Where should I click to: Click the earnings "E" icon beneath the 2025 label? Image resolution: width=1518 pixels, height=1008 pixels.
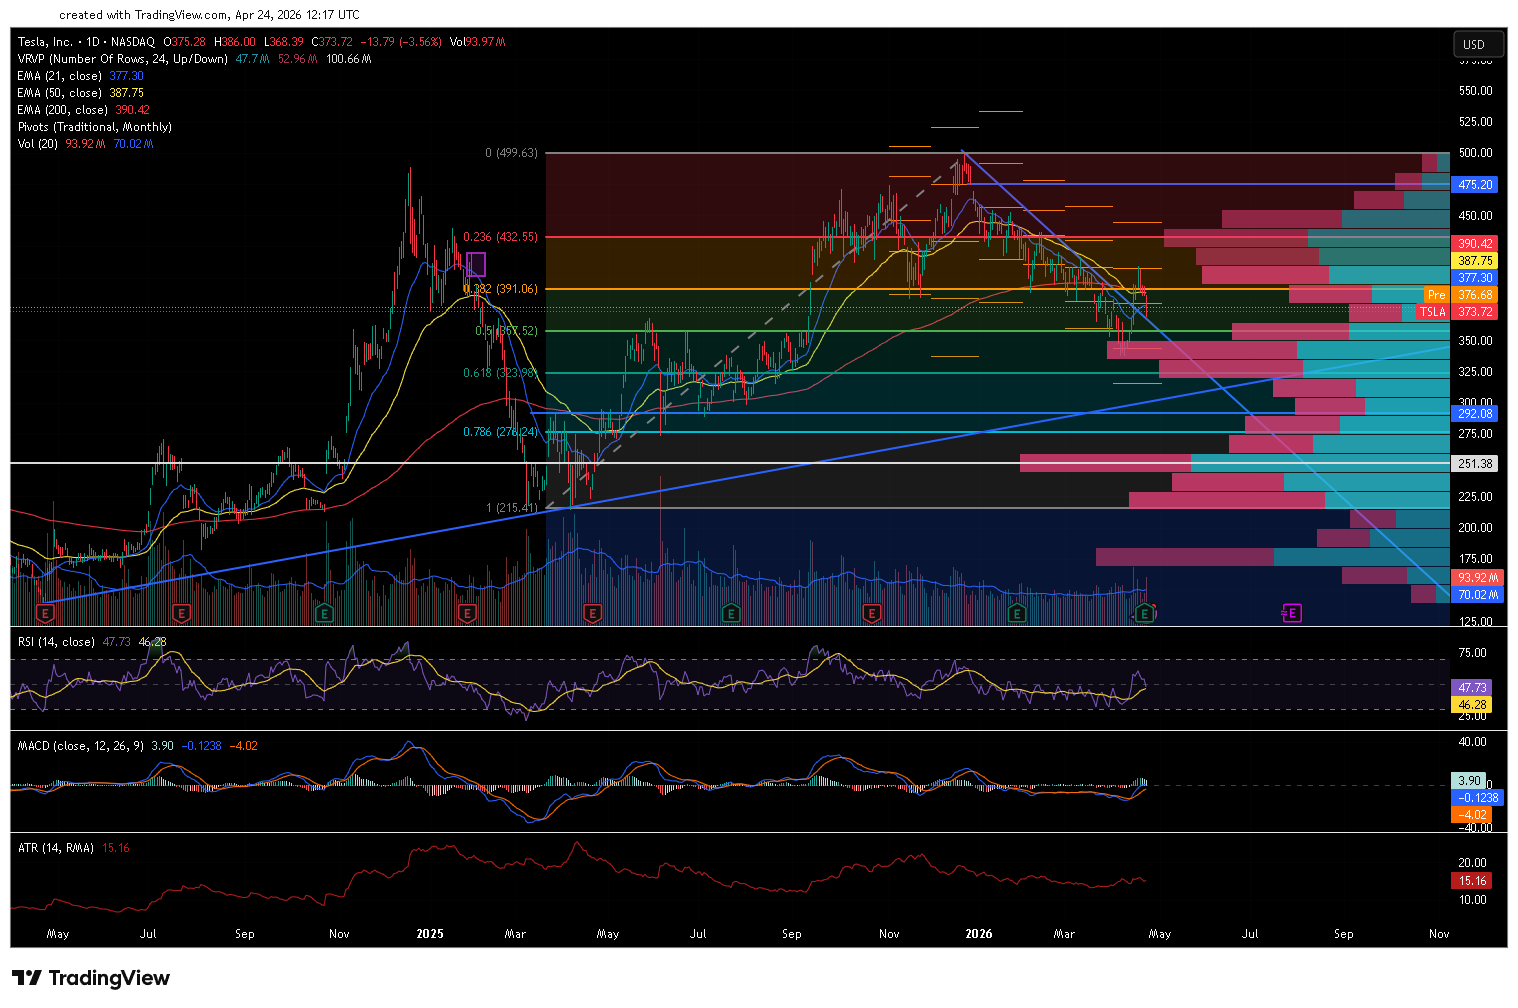[x=467, y=613]
